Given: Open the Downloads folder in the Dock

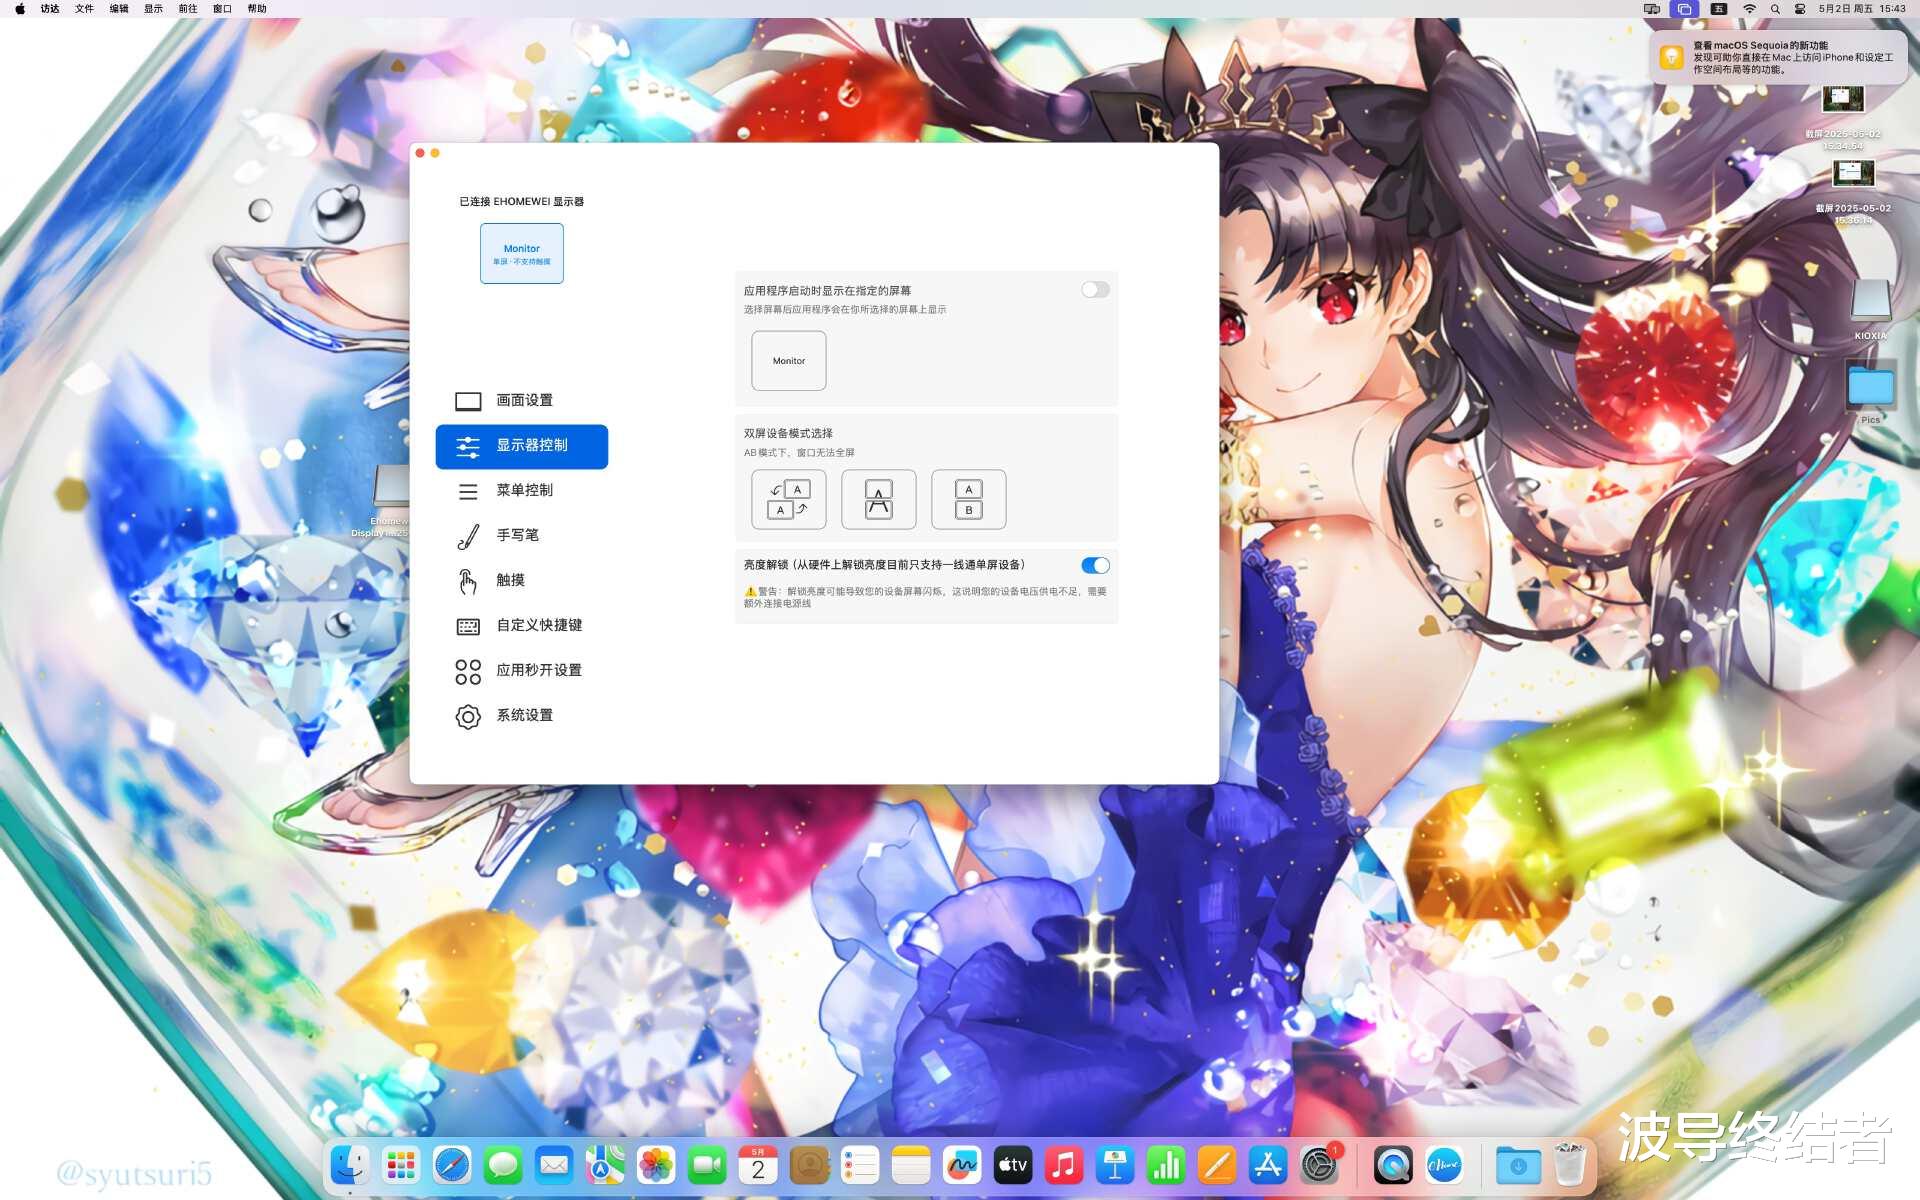Looking at the screenshot, I should pyautogui.click(x=1518, y=1165).
